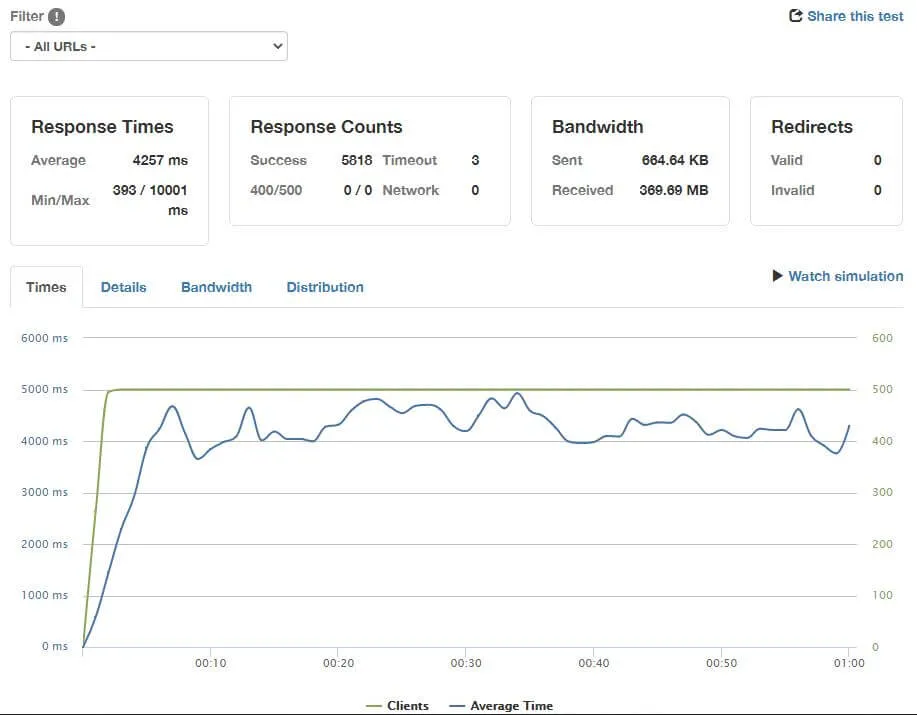Click the 400/500 value 0 / 0
This screenshot has width=917, height=715.
click(x=358, y=190)
